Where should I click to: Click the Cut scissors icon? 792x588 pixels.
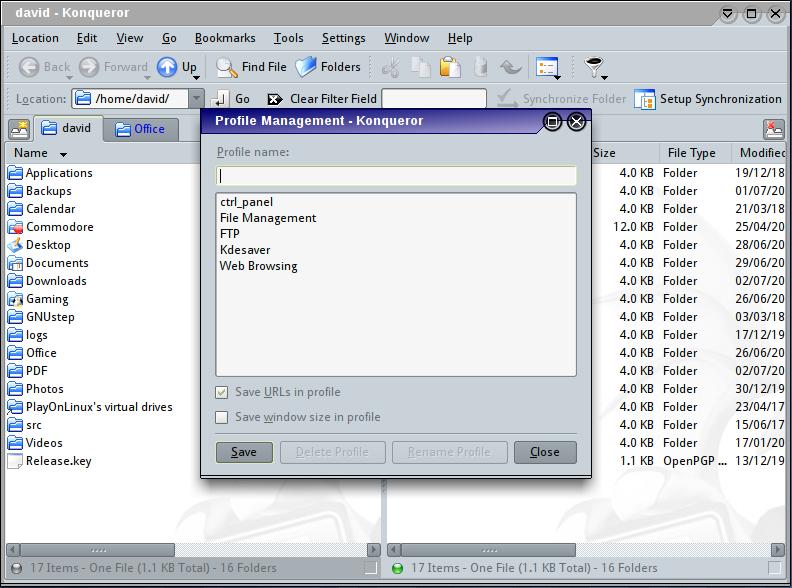390,67
